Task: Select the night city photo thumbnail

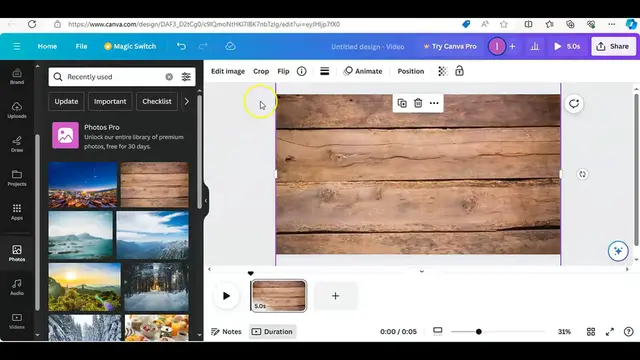Action: coord(83,185)
